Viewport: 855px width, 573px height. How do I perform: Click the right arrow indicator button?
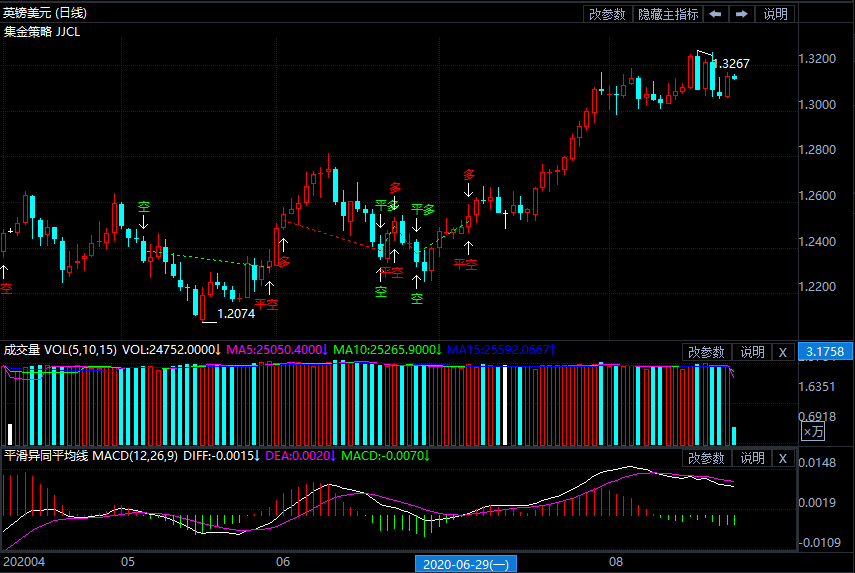[741, 14]
